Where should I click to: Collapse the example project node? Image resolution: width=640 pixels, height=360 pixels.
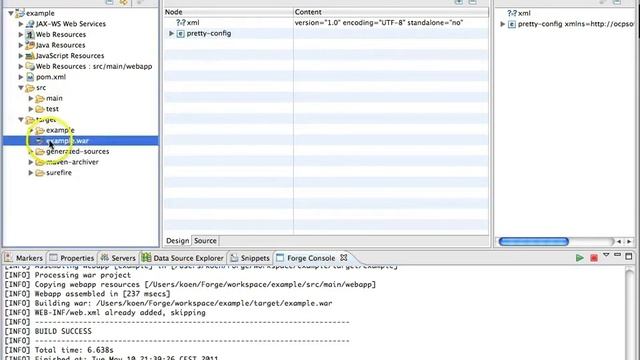click(11, 13)
